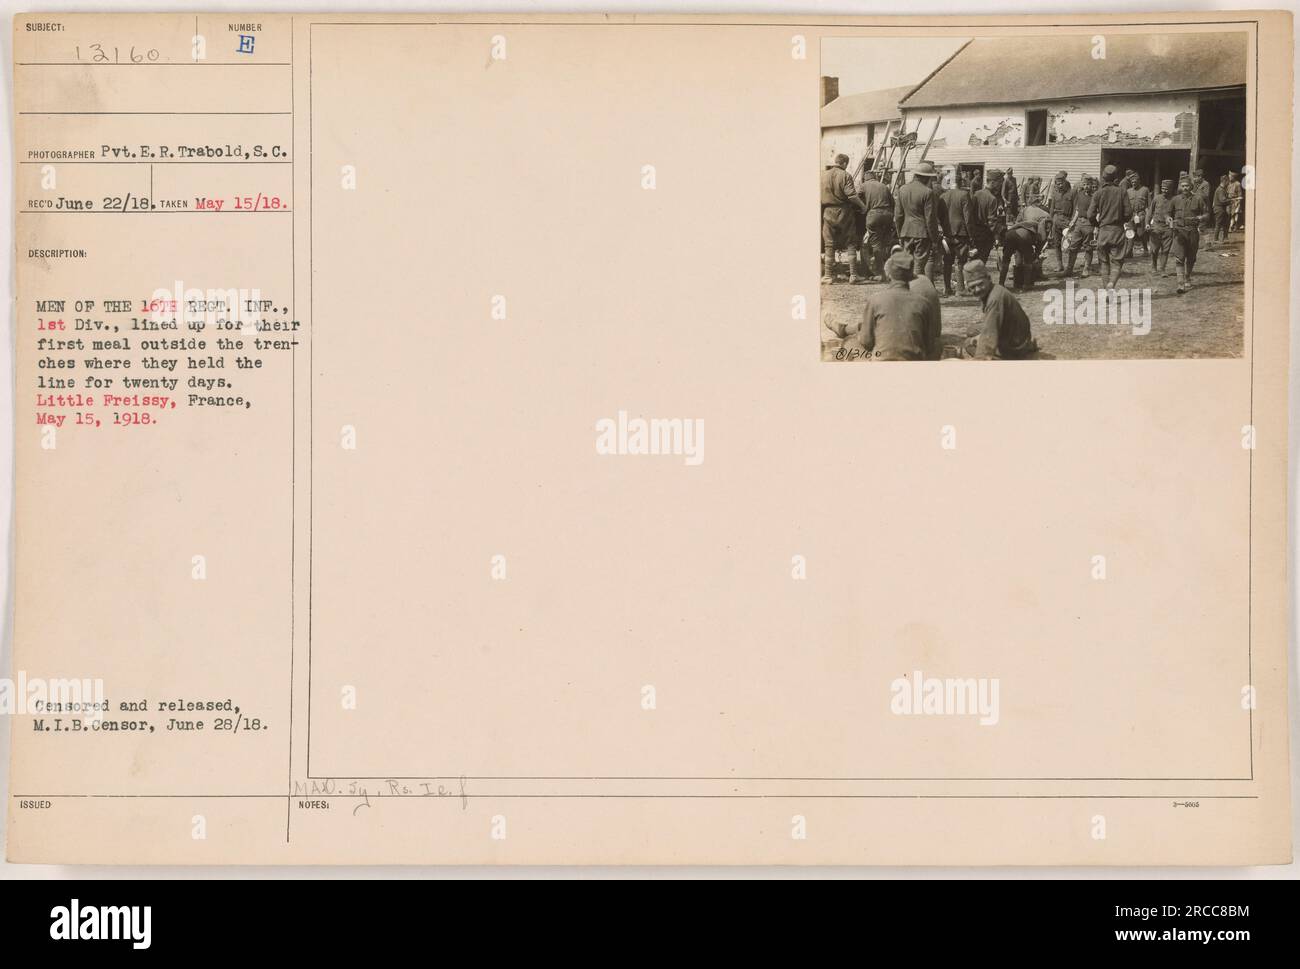
Task: Click the red taken date May 15/18
Action: click(x=242, y=201)
